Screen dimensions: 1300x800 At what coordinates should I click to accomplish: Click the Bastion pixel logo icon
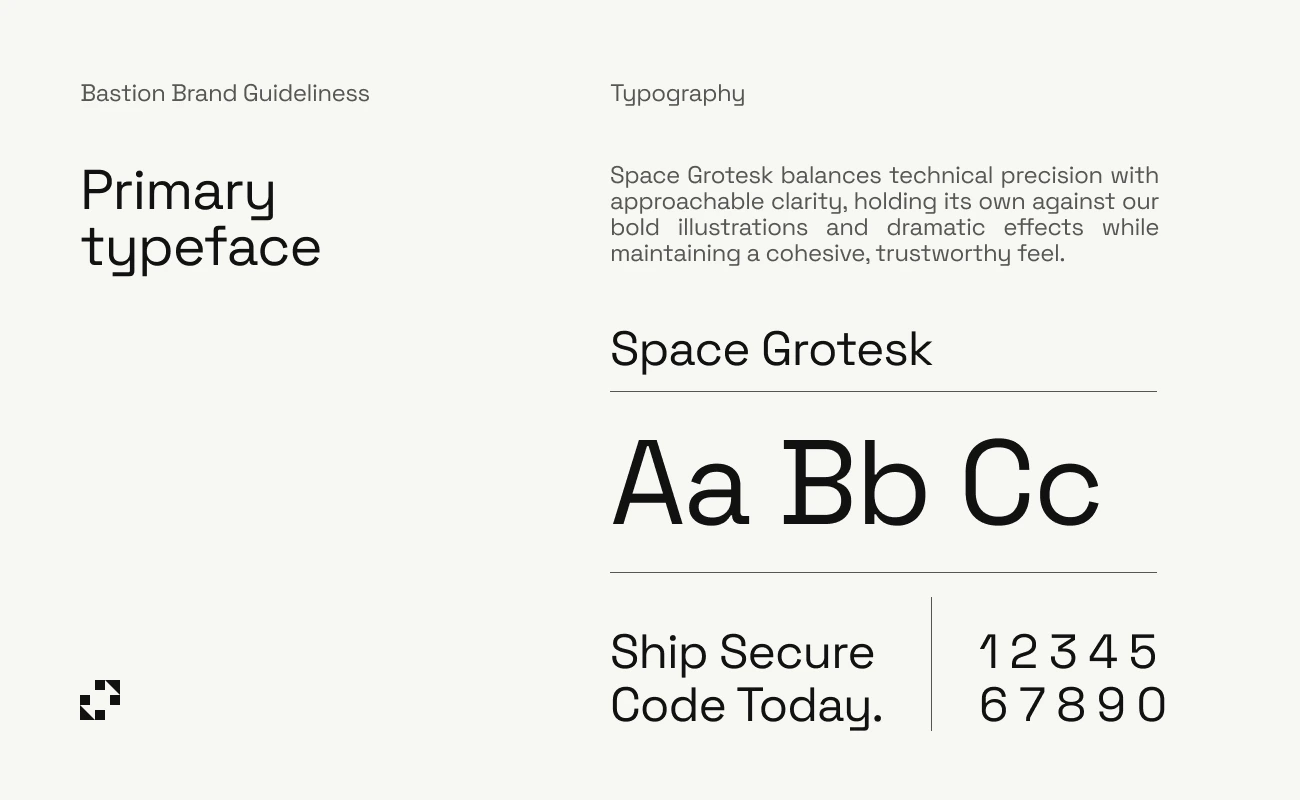coord(100,700)
